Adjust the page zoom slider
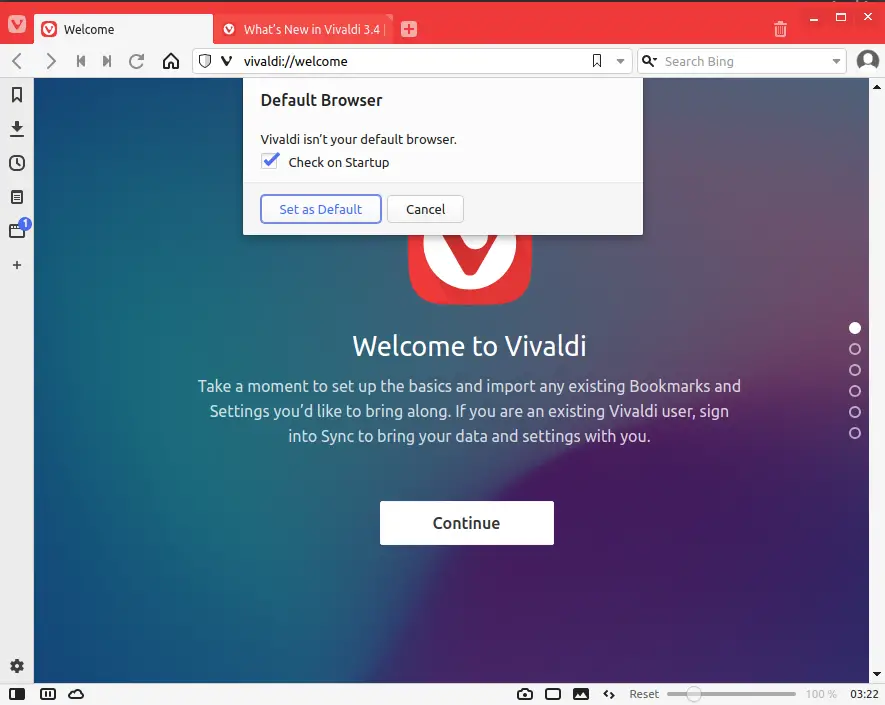885x705 pixels. point(694,693)
